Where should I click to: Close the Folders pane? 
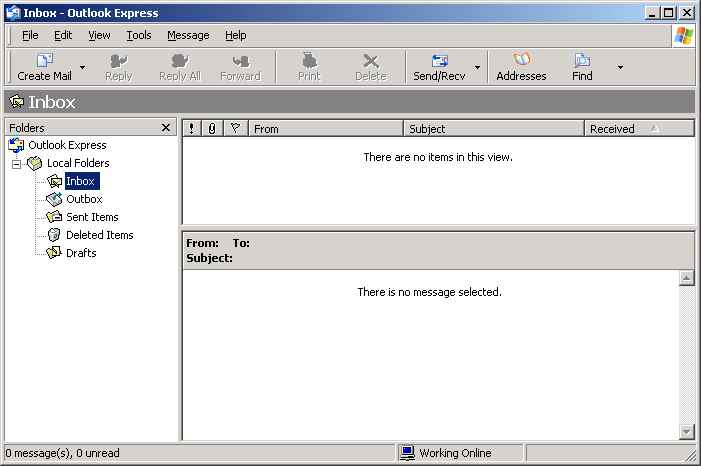click(165, 128)
